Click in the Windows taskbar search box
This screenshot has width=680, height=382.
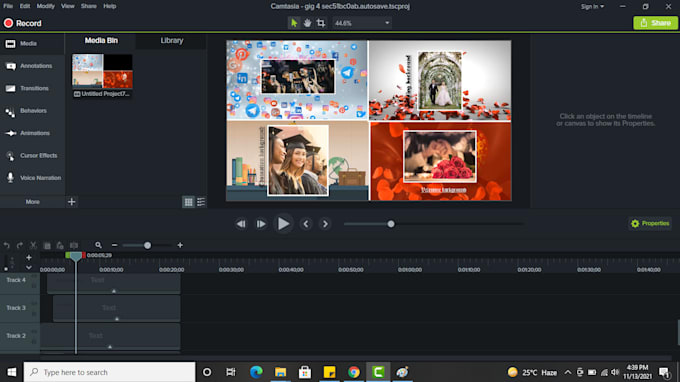click(109, 372)
